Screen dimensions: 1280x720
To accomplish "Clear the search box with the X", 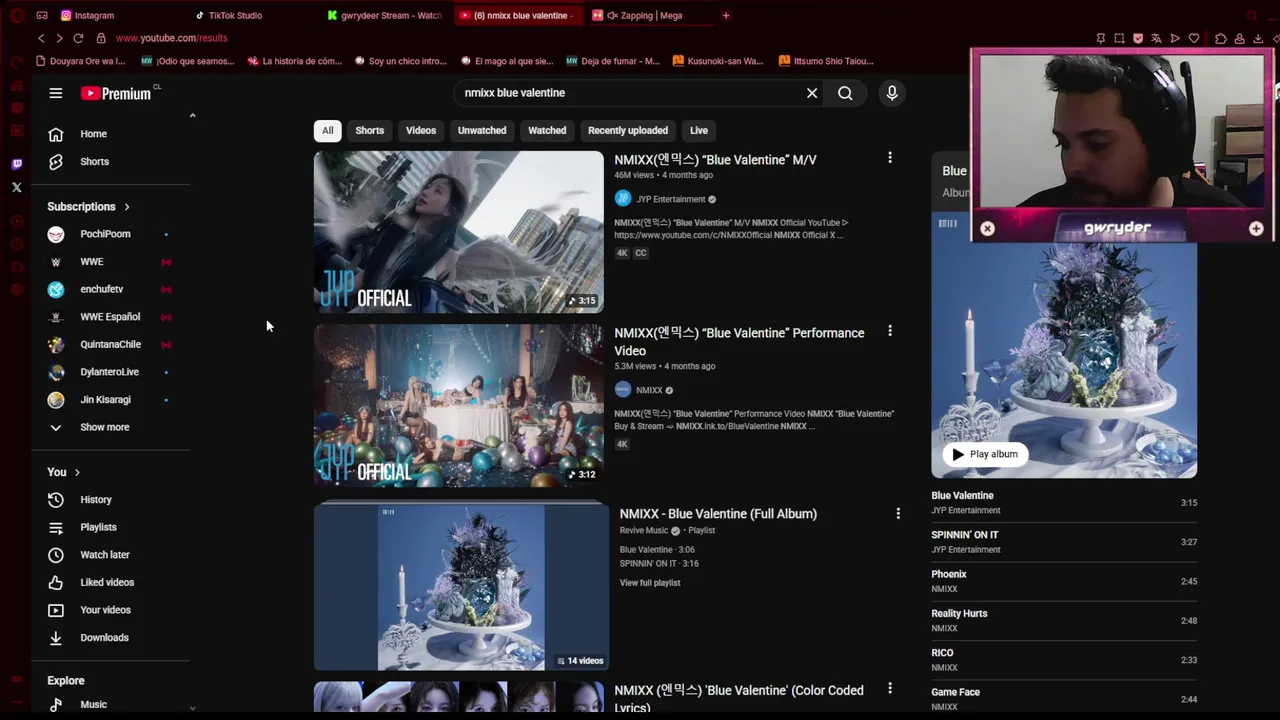I will (x=812, y=93).
